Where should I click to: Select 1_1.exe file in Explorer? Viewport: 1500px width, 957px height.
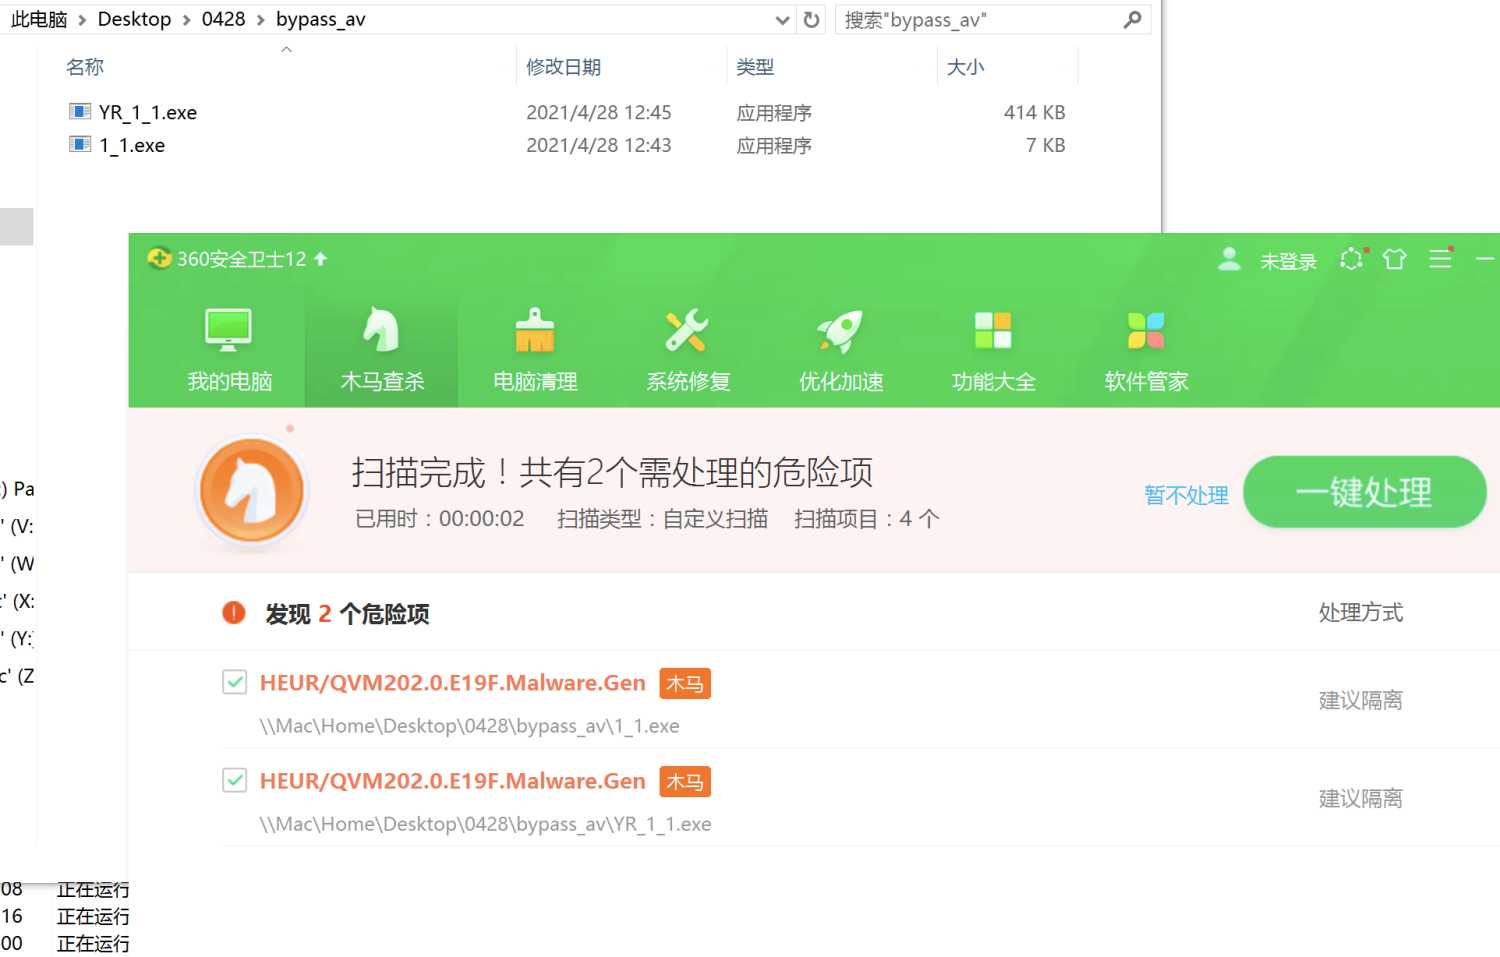pos(132,146)
